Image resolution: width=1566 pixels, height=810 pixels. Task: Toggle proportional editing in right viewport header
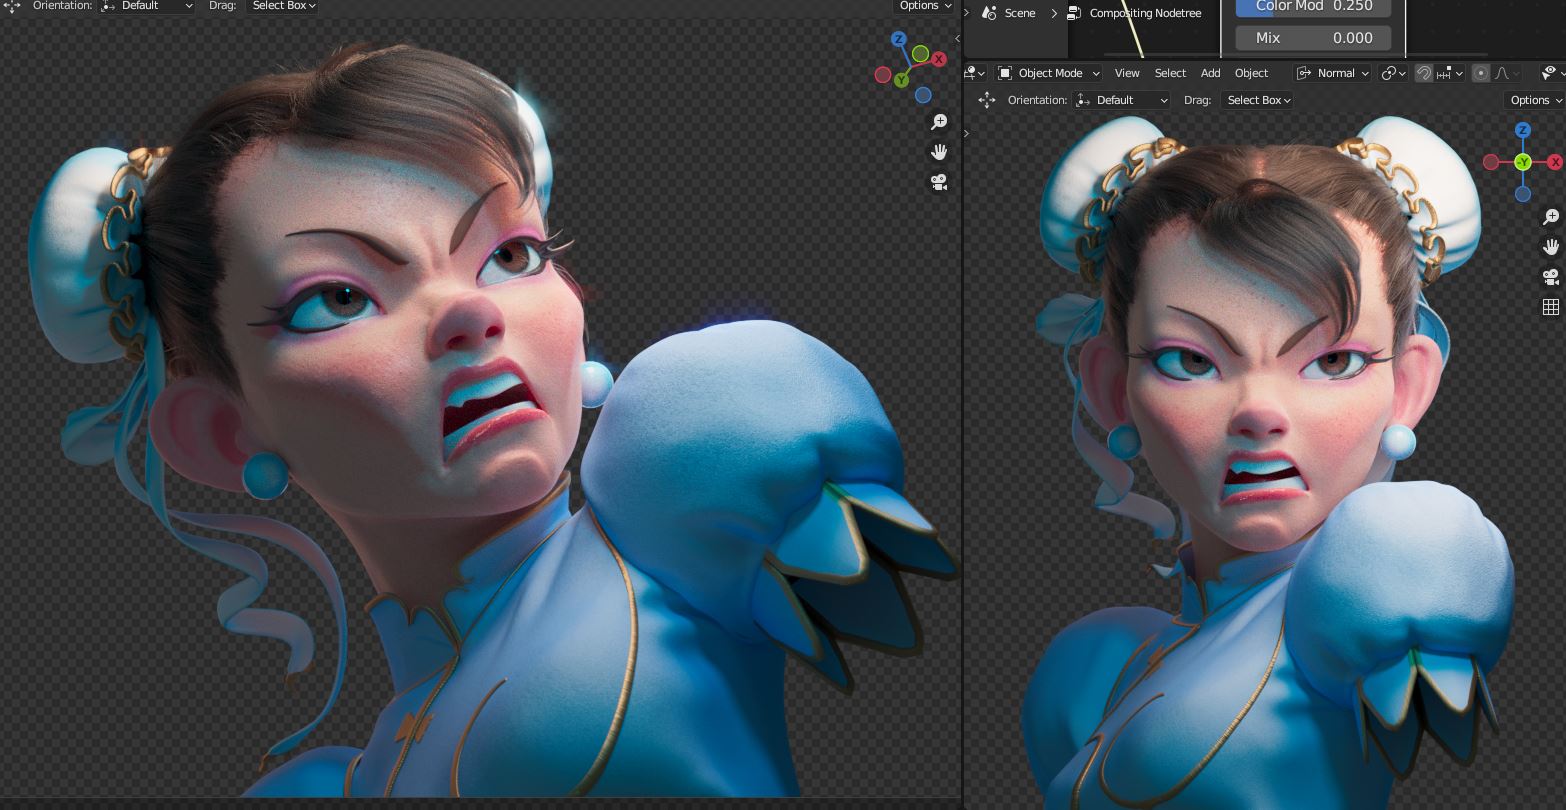[x=1481, y=73]
